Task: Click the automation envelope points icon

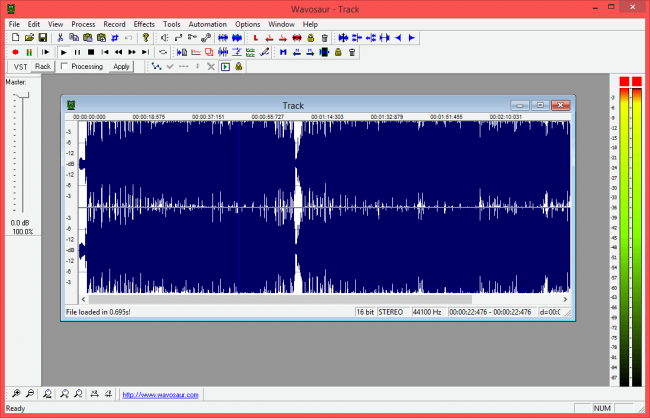Action: point(156,66)
